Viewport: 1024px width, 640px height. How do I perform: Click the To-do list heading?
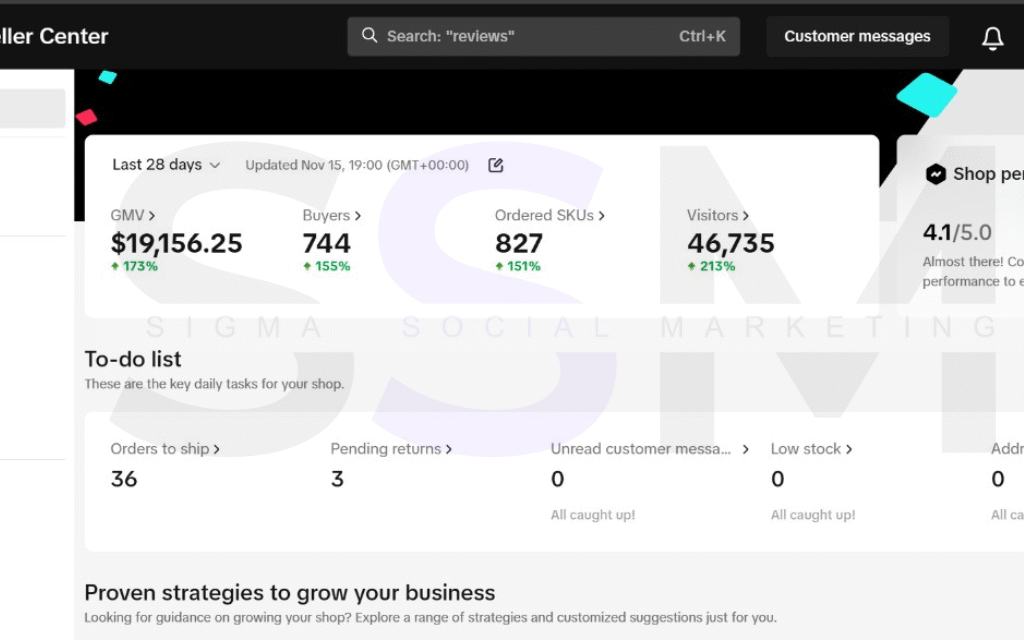pyautogui.click(x=133, y=359)
